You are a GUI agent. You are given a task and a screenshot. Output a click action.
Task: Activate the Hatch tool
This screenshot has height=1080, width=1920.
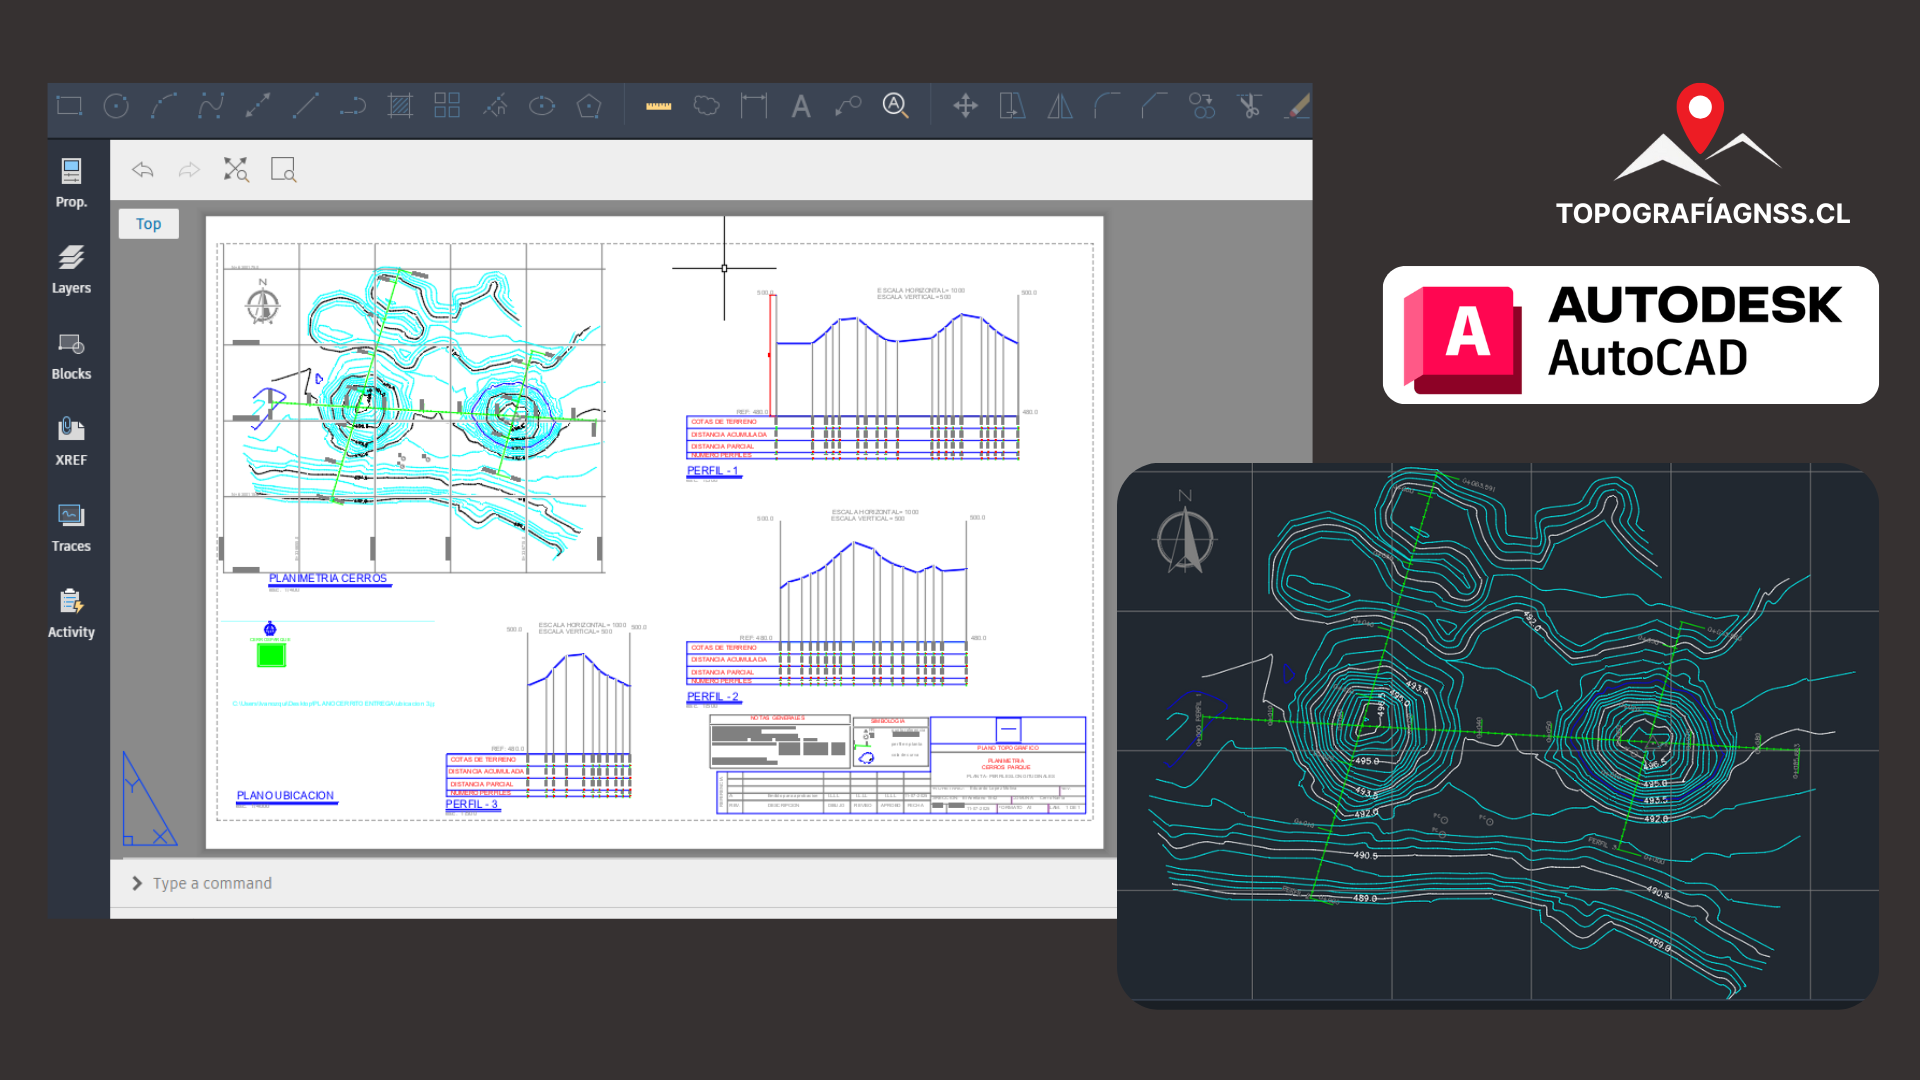[400, 105]
